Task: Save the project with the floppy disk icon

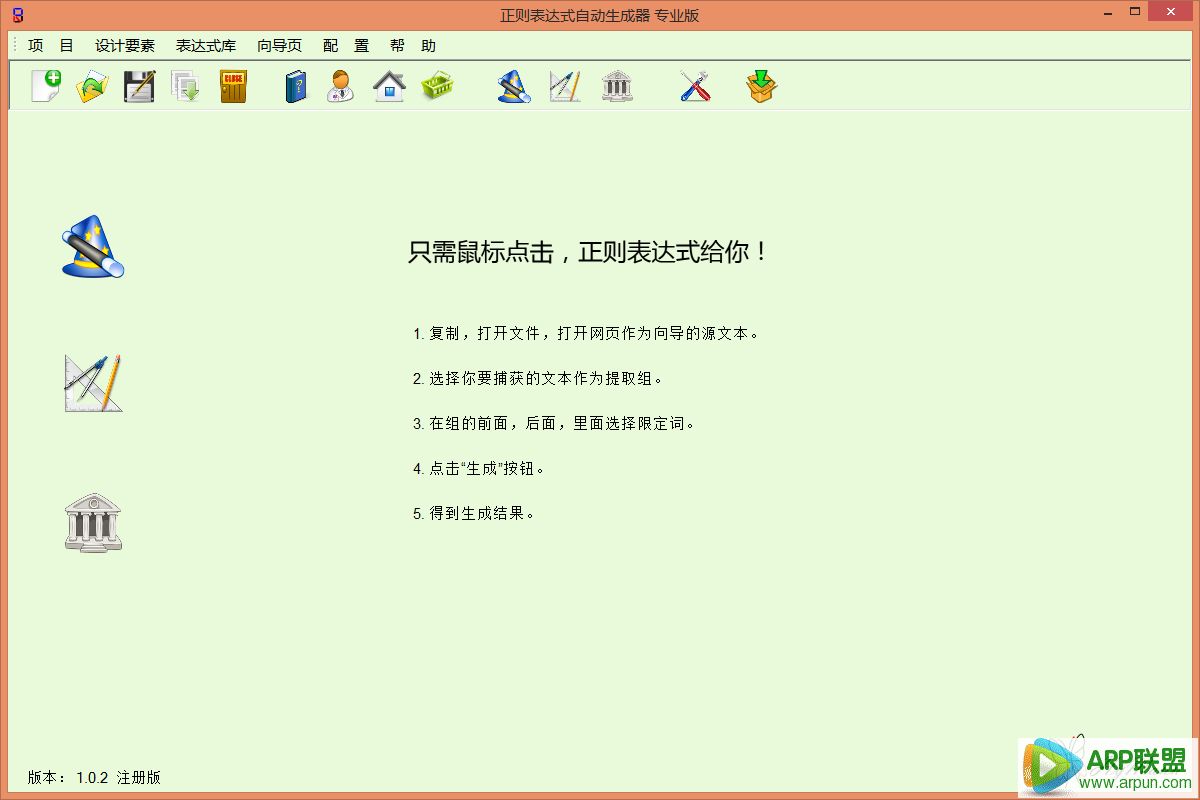Action: tap(139, 86)
